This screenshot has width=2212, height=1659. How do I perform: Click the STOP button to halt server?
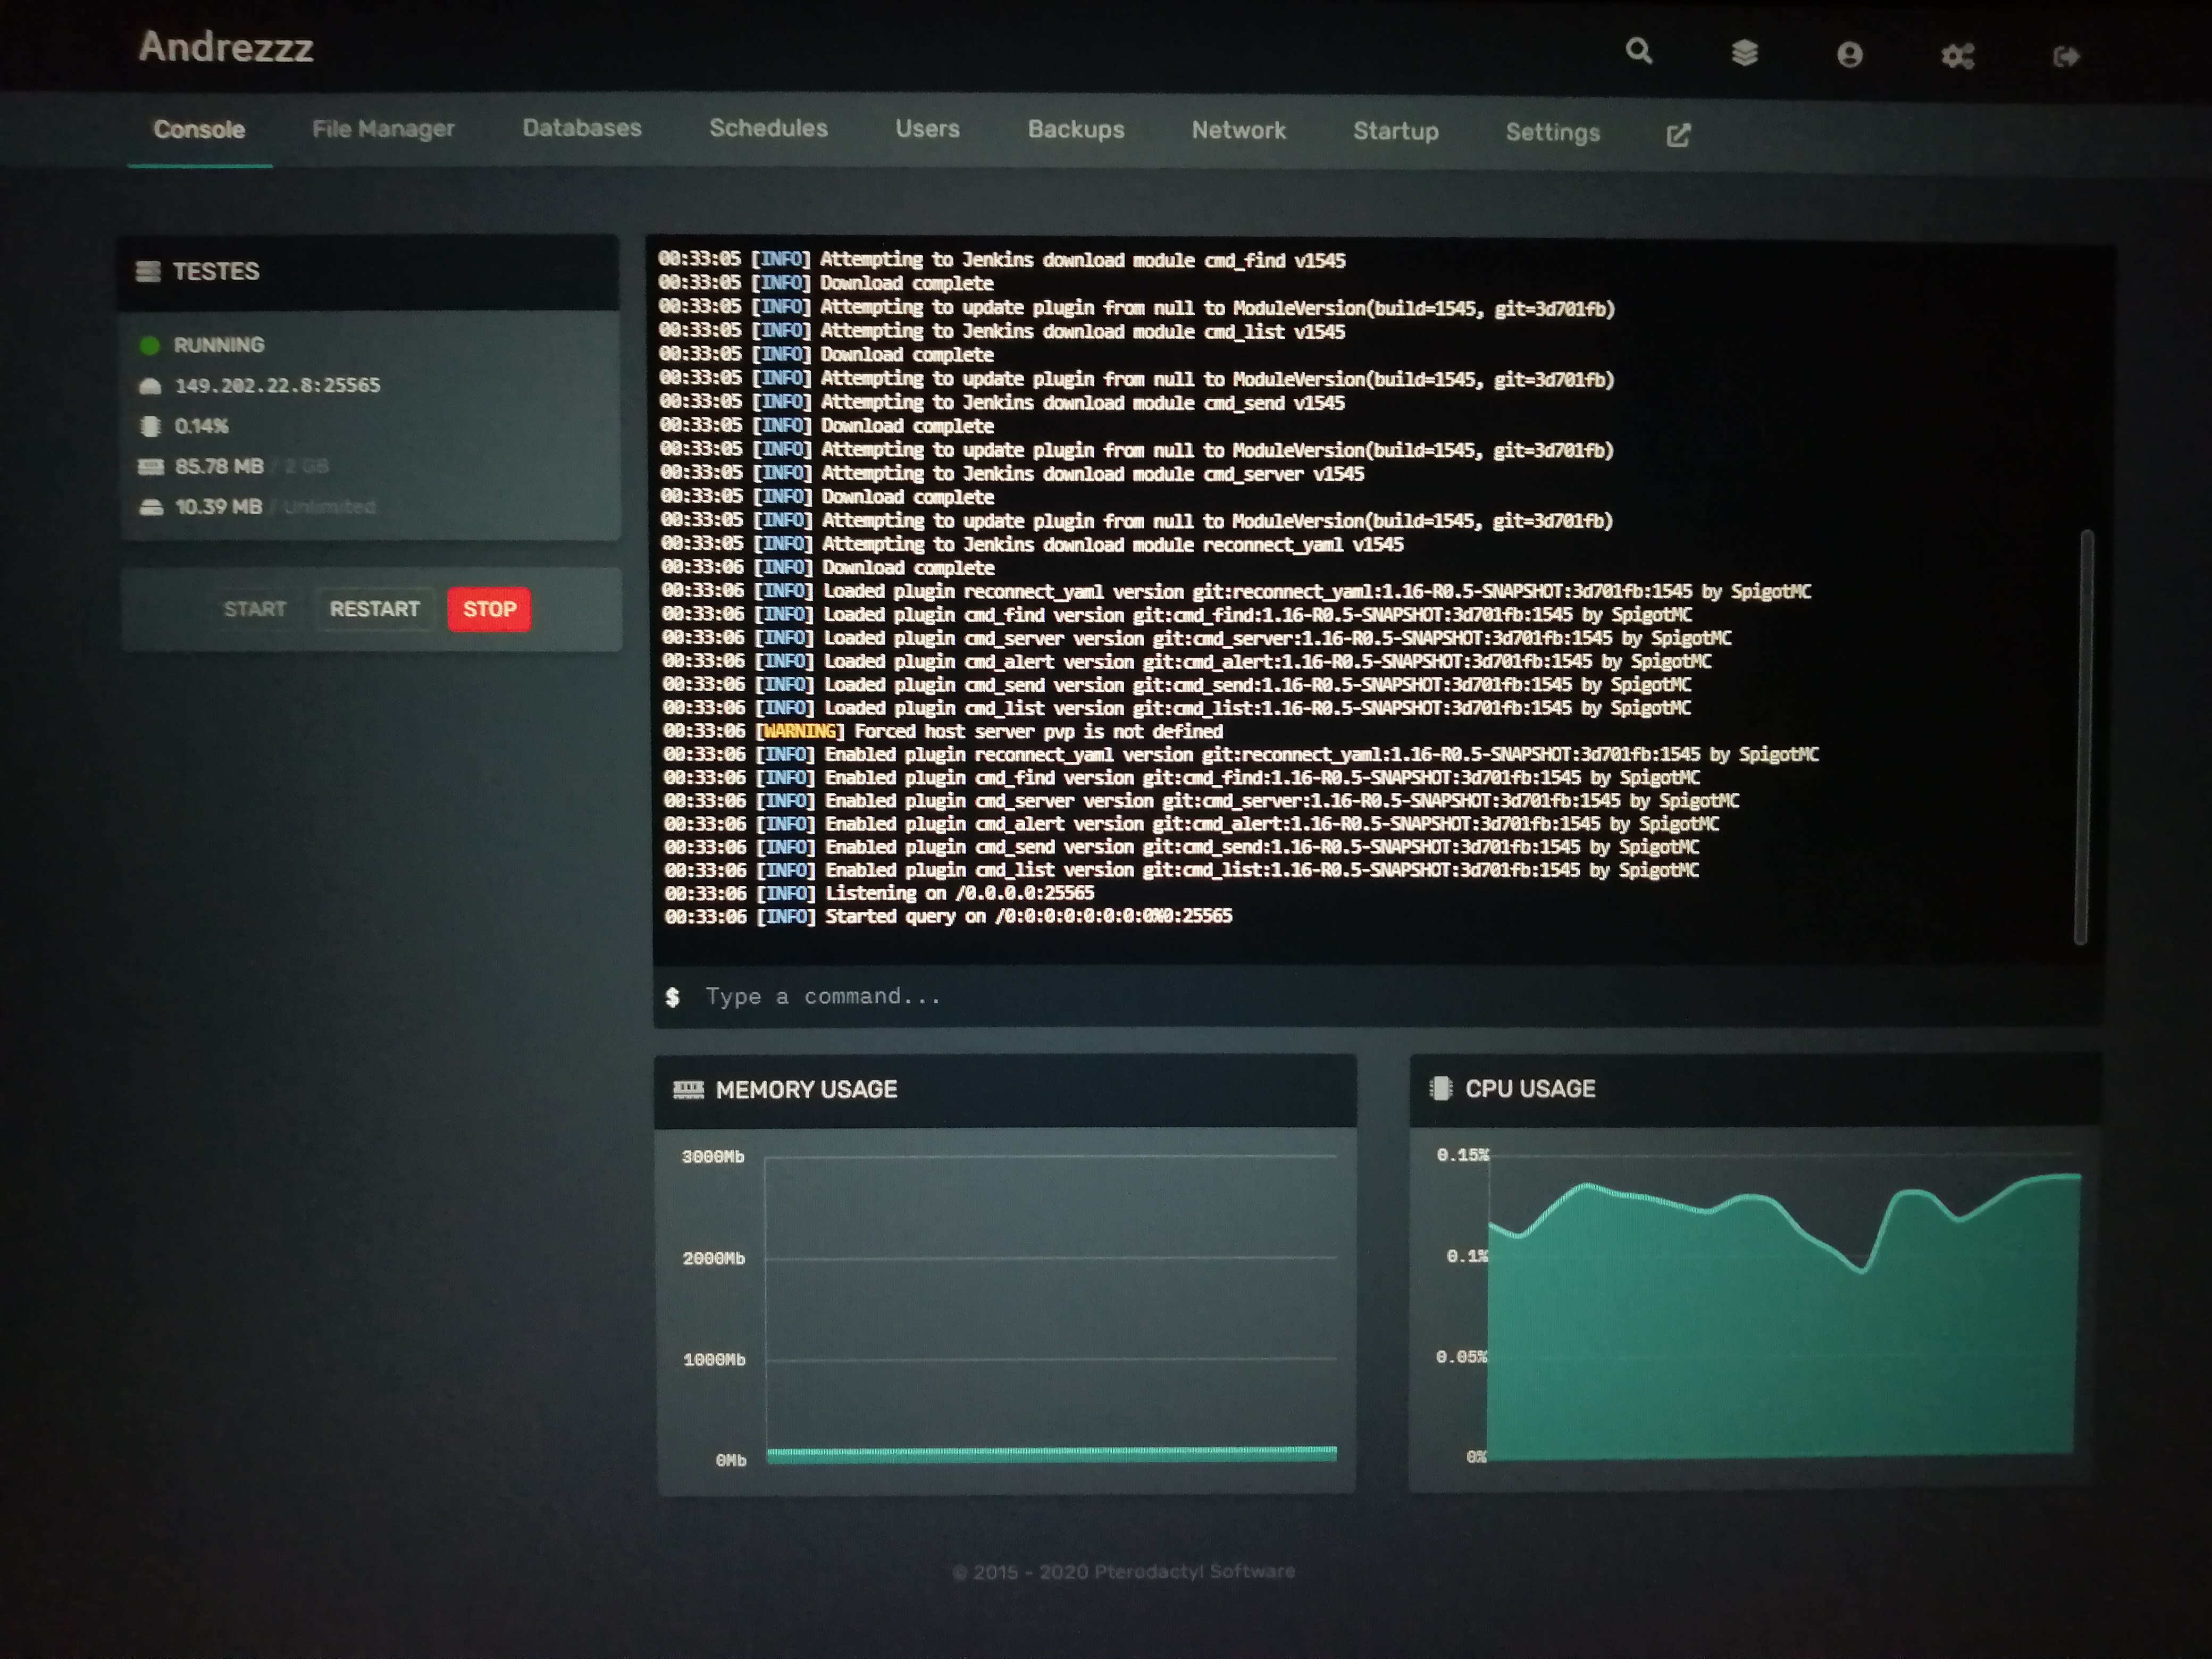pos(489,608)
